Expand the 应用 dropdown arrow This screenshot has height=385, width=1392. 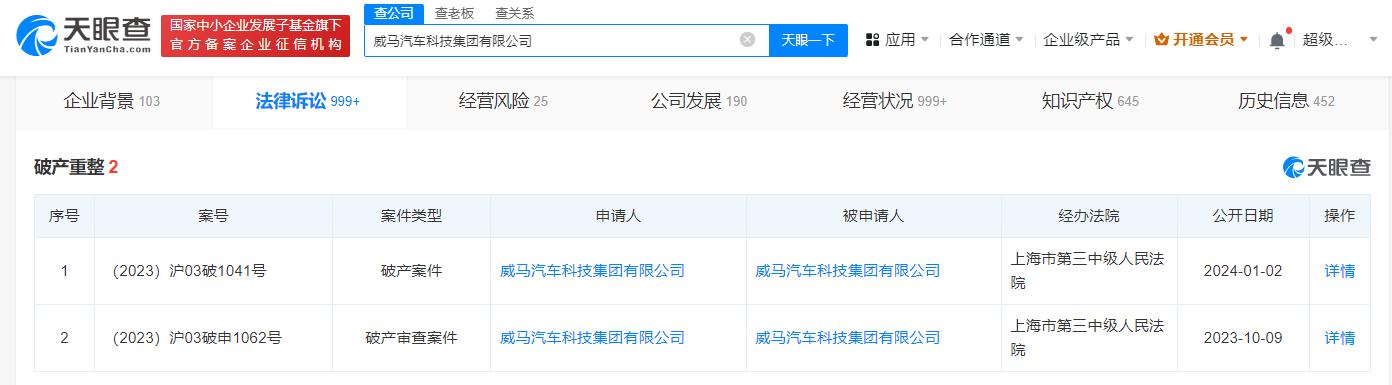[x=924, y=40]
